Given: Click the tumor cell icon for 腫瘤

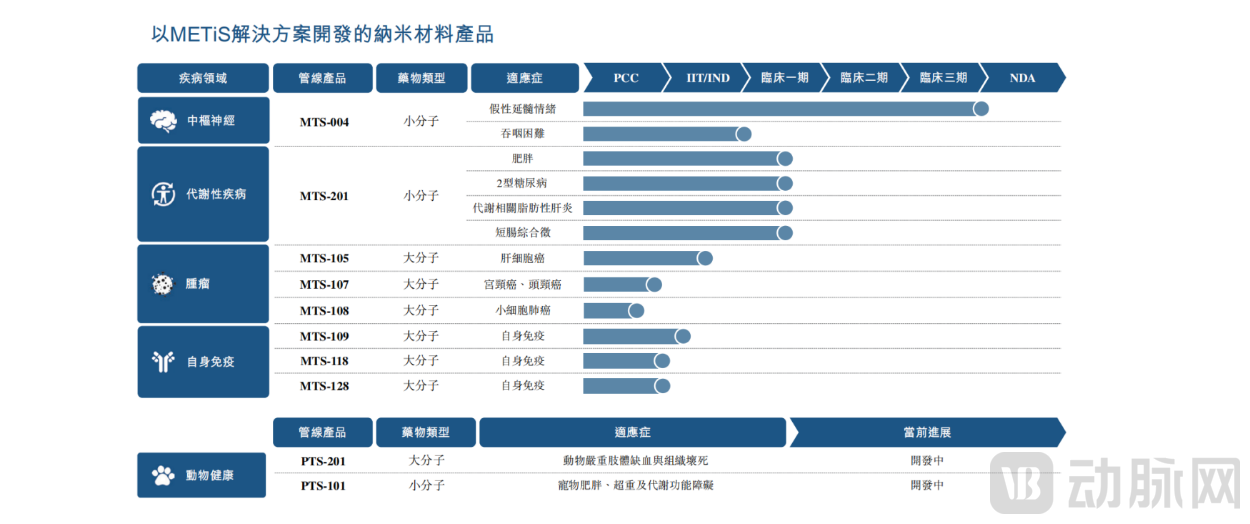Looking at the screenshot, I should (x=162, y=284).
